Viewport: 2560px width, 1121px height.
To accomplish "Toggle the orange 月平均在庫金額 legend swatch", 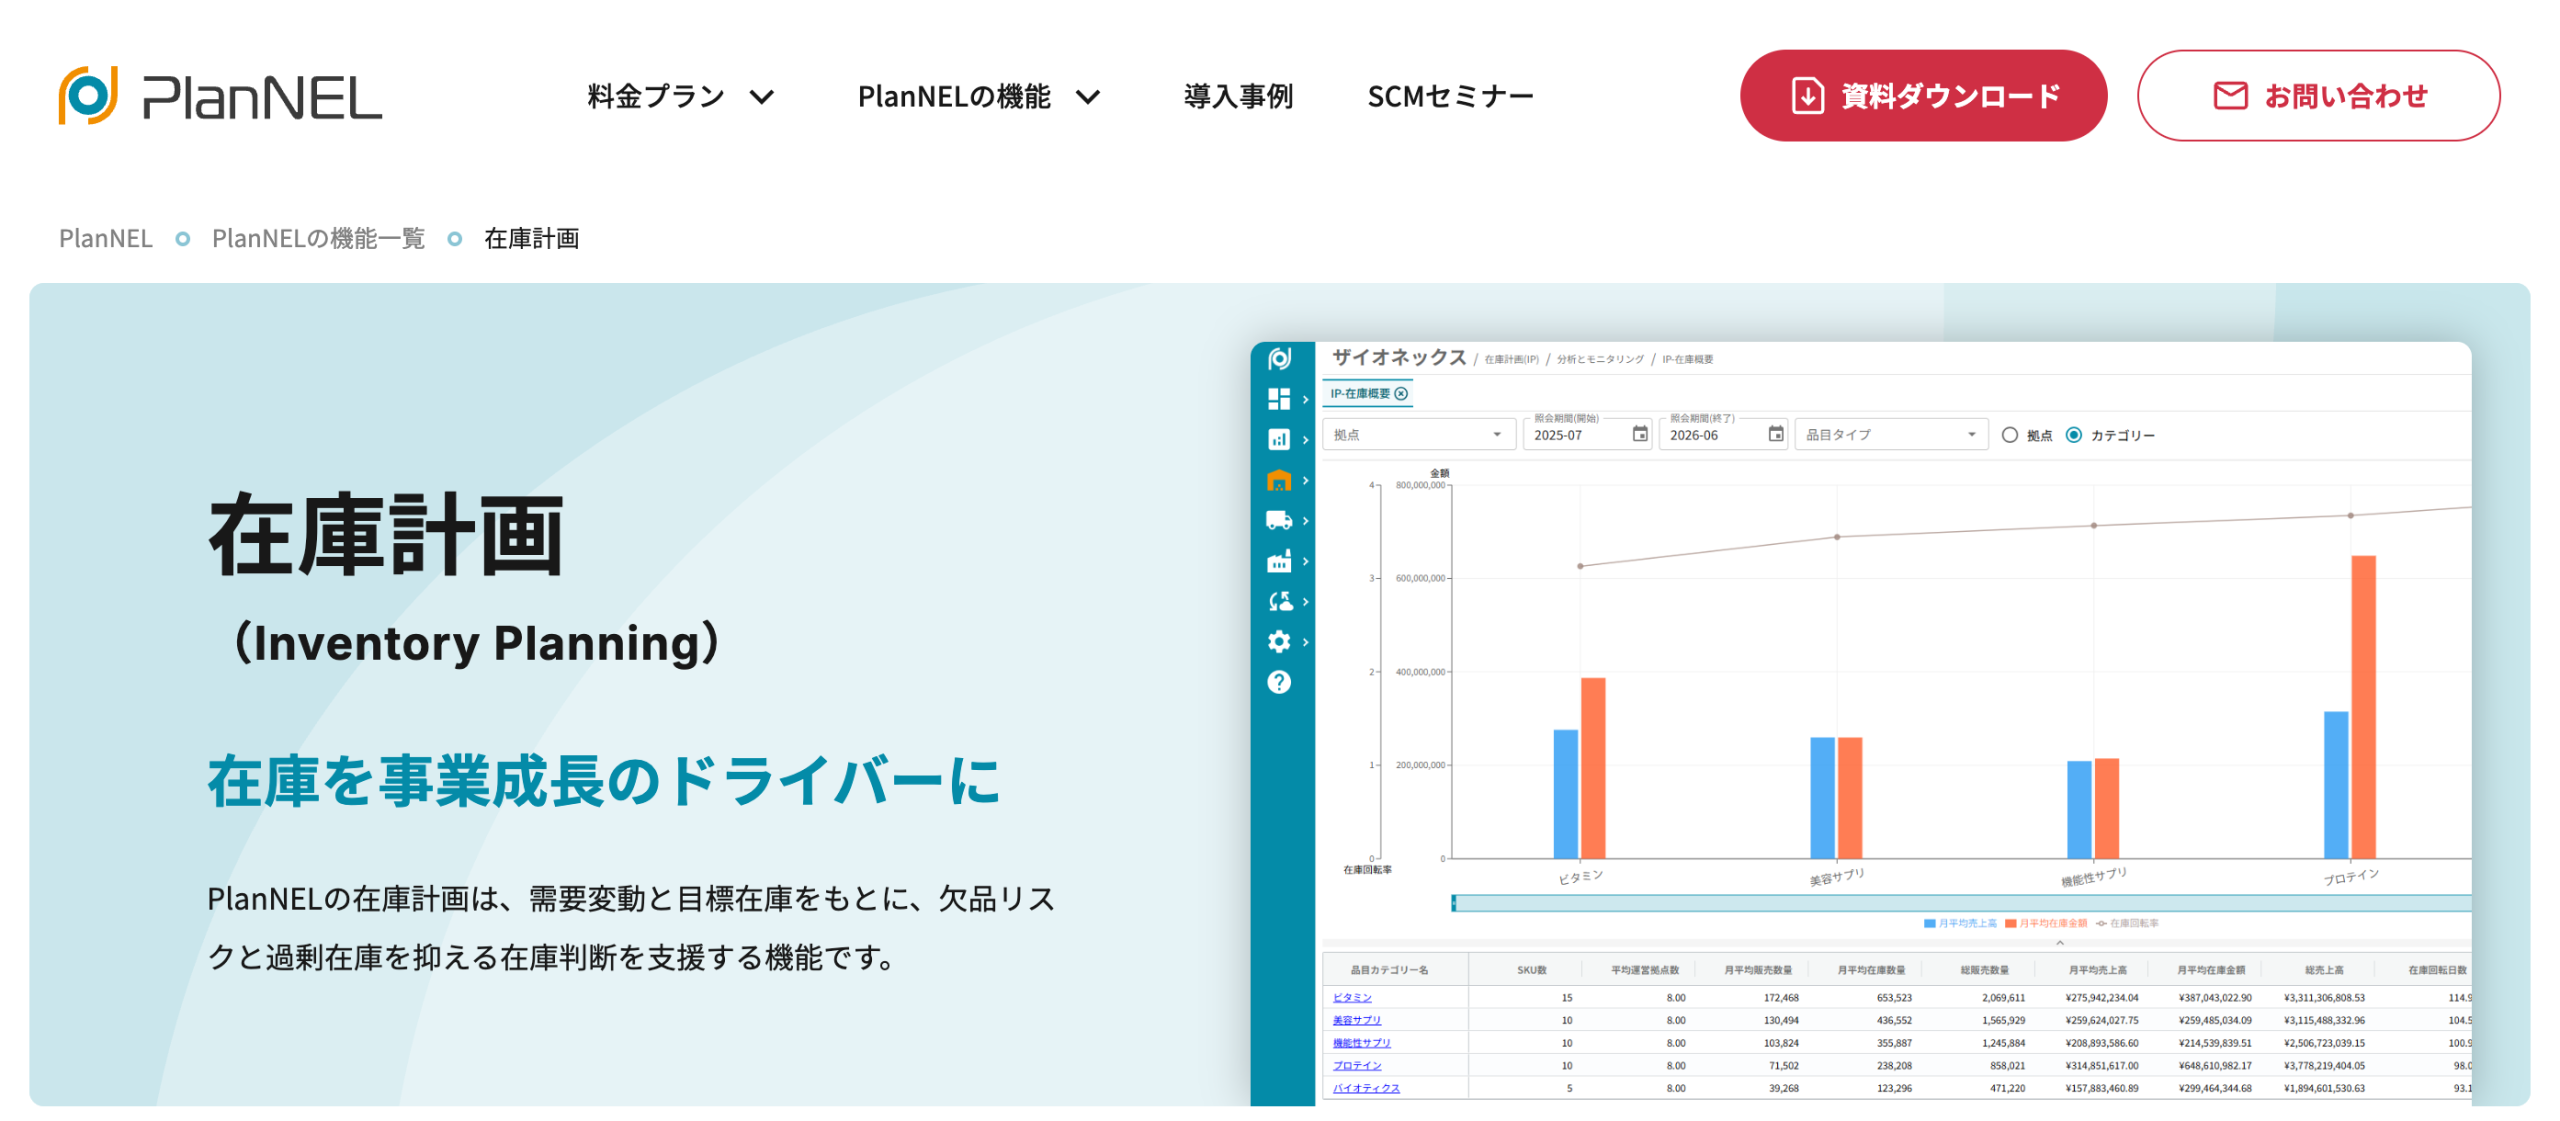I will 2010,923.
